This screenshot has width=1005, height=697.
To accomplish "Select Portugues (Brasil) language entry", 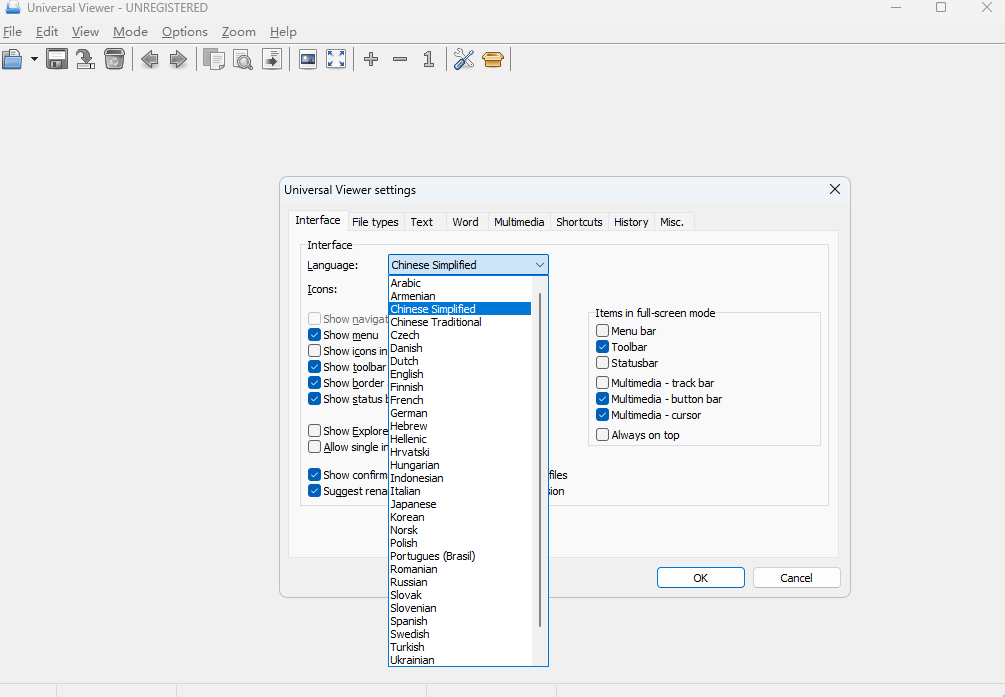I will [460, 556].
